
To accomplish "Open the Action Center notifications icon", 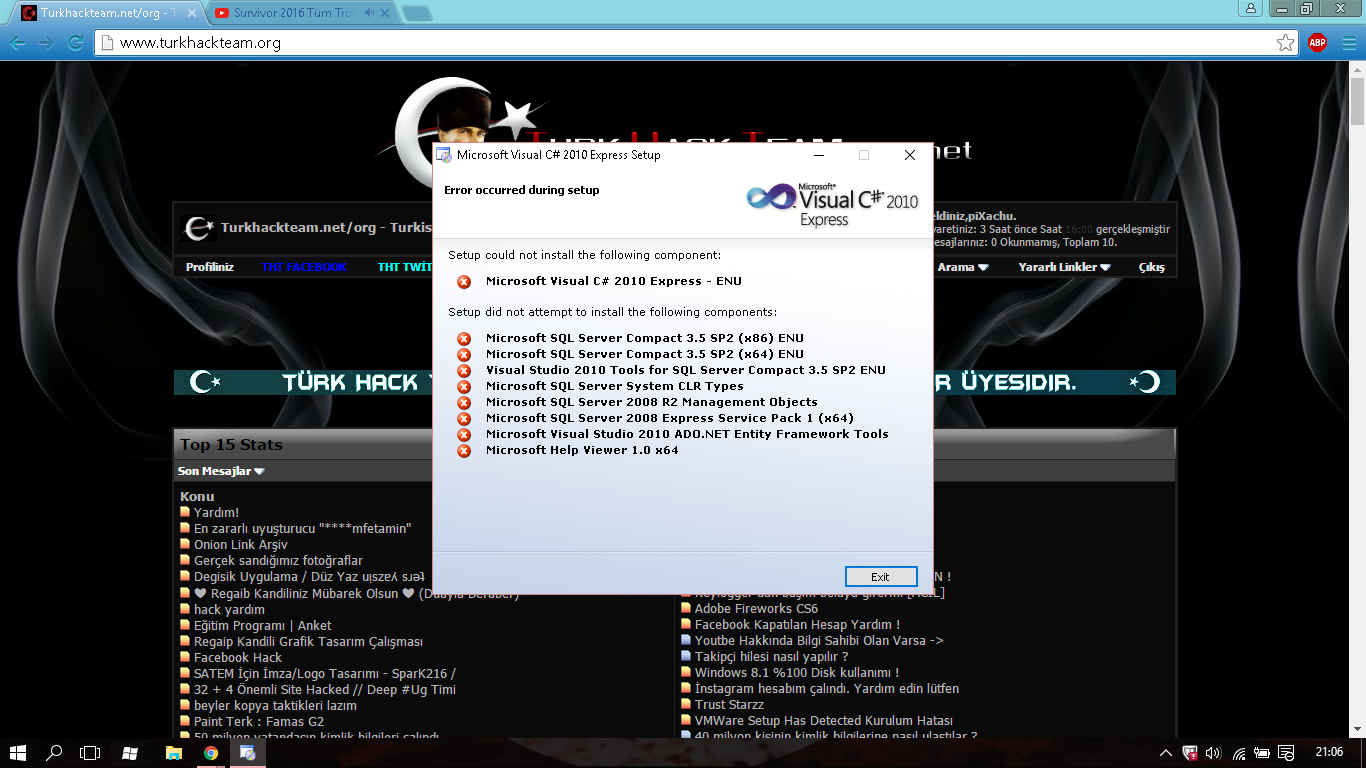I will click(x=1286, y=753).
